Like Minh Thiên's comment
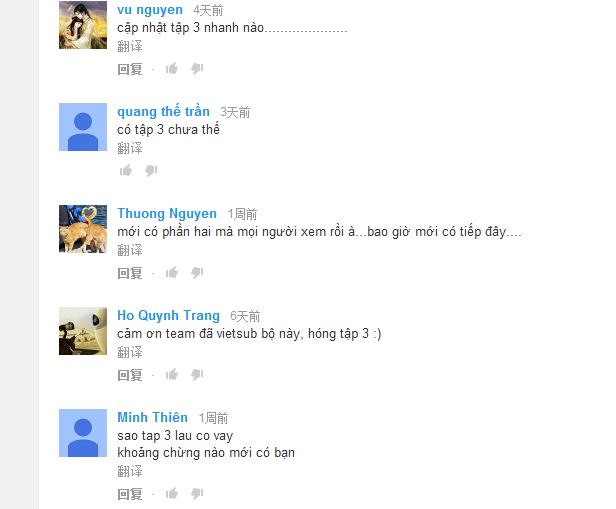This screenshot has width=616, height=509. click(x=172, y=494)
